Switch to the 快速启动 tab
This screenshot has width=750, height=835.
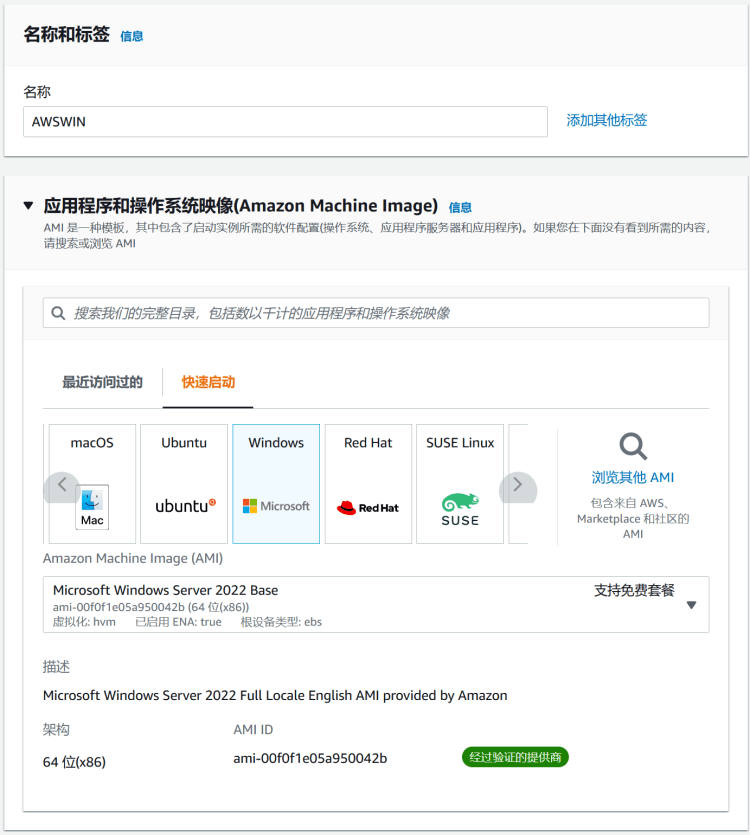[208, 382]
